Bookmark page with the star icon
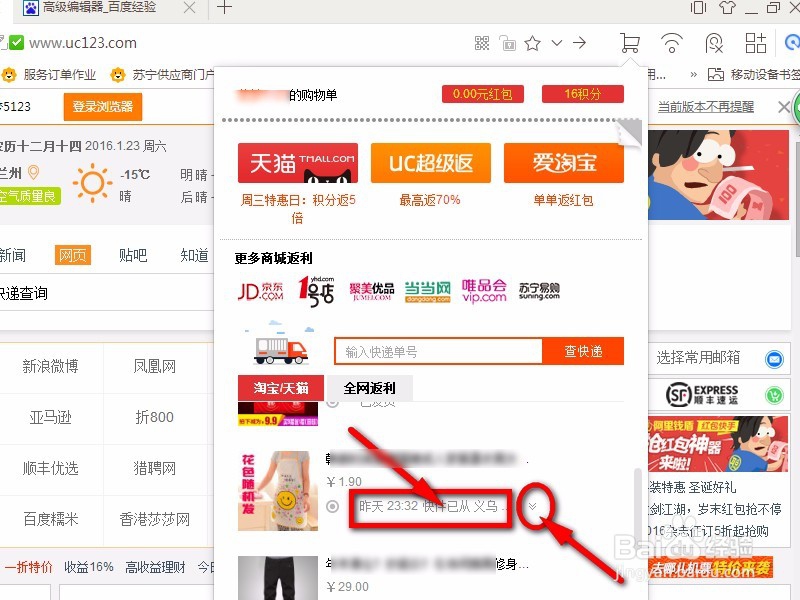 532,43
